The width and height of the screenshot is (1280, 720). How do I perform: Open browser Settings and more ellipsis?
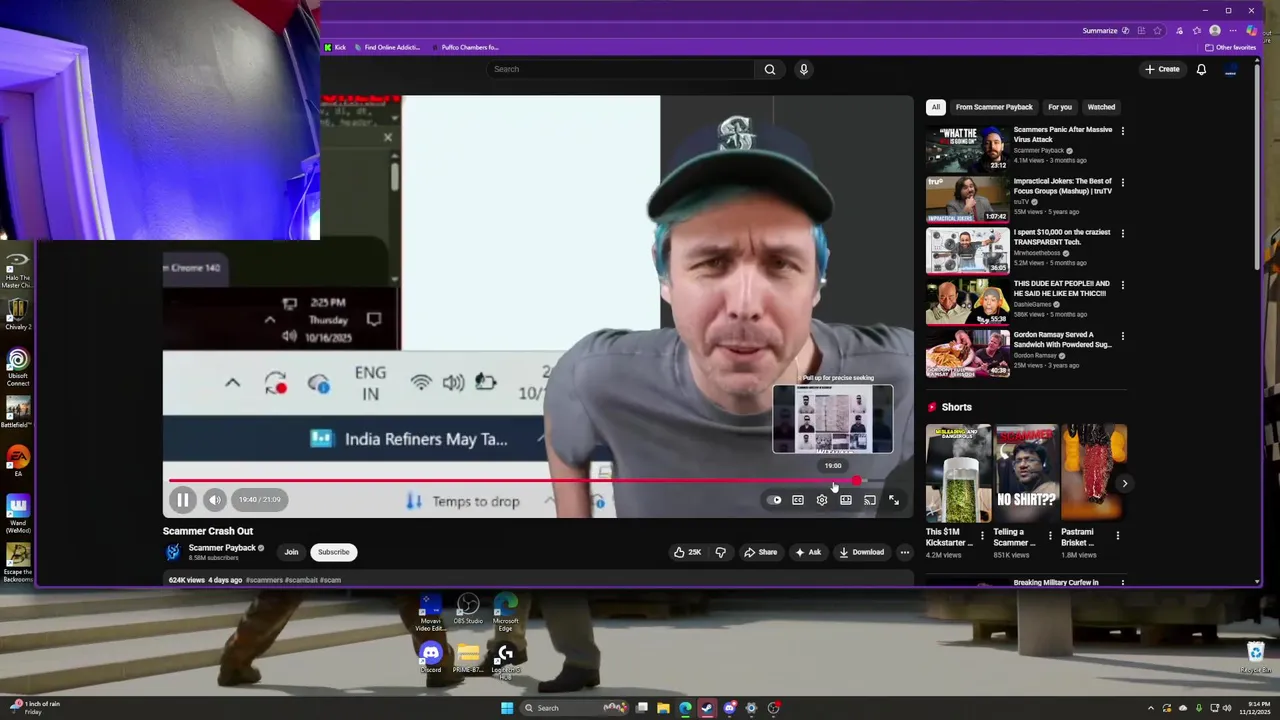(1233, 31)
